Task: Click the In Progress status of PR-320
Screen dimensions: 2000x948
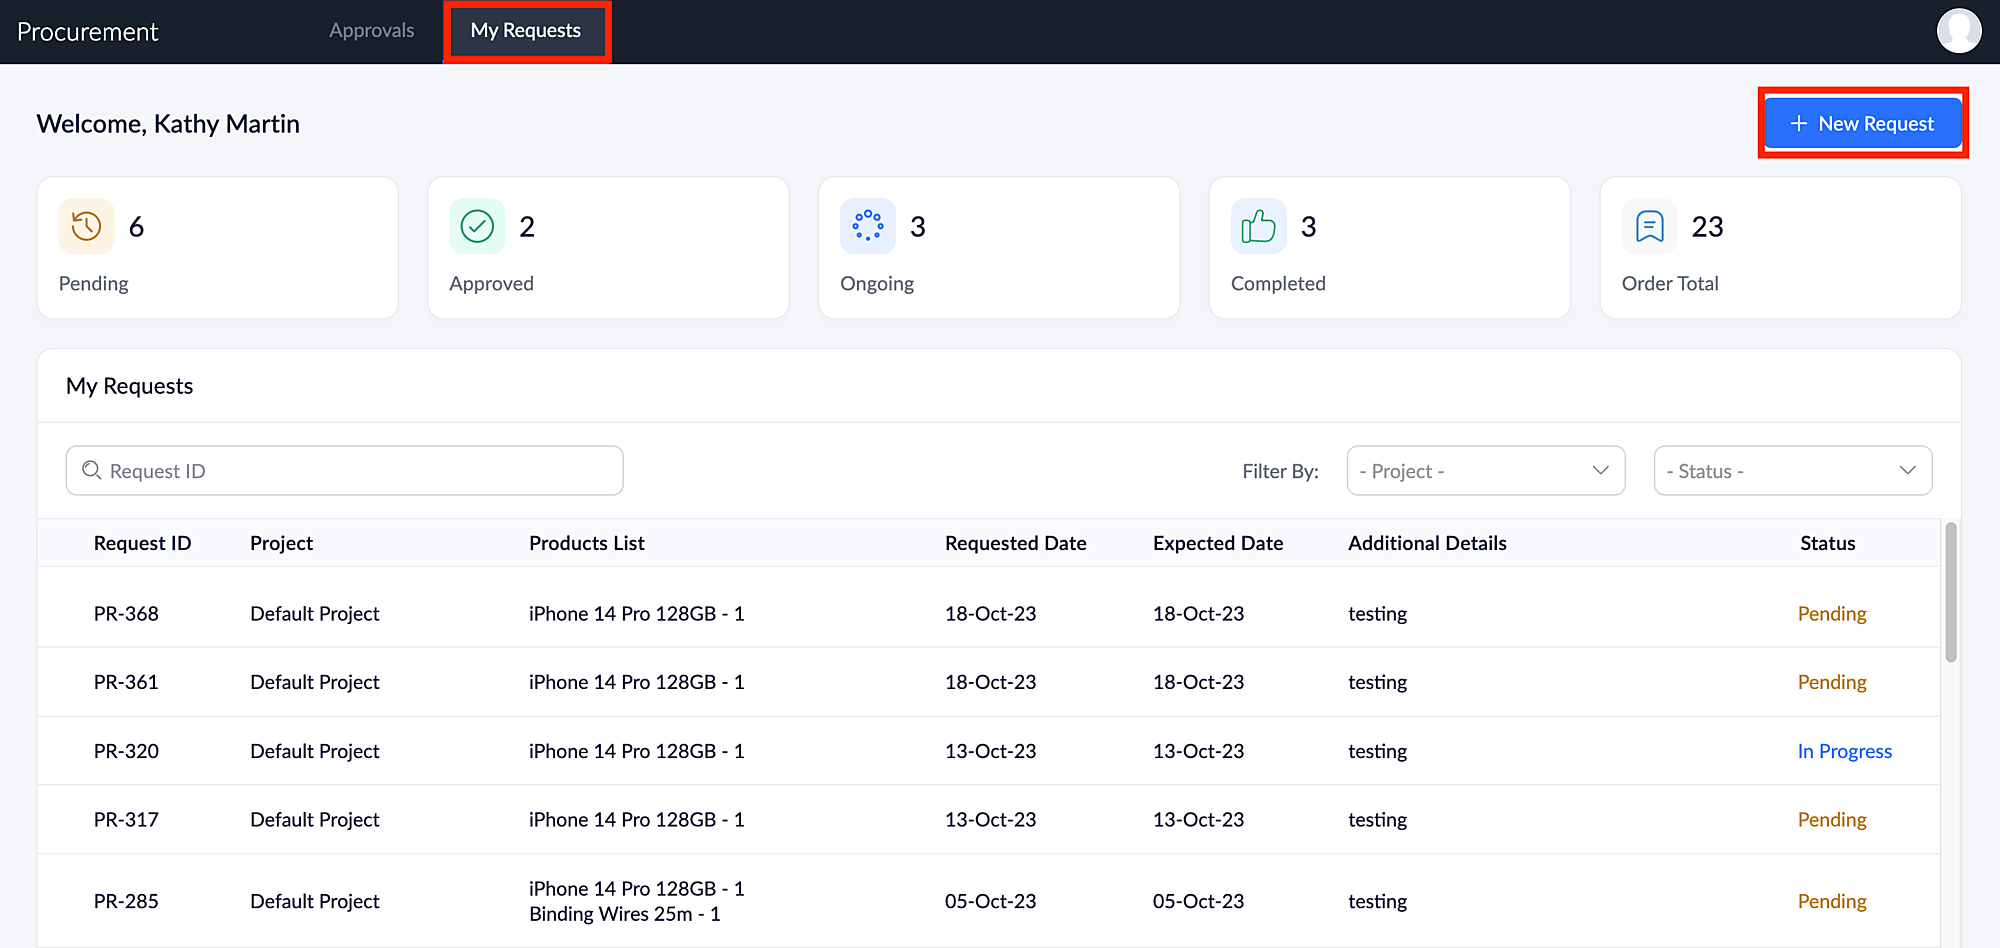Action: click(1845, 751)
